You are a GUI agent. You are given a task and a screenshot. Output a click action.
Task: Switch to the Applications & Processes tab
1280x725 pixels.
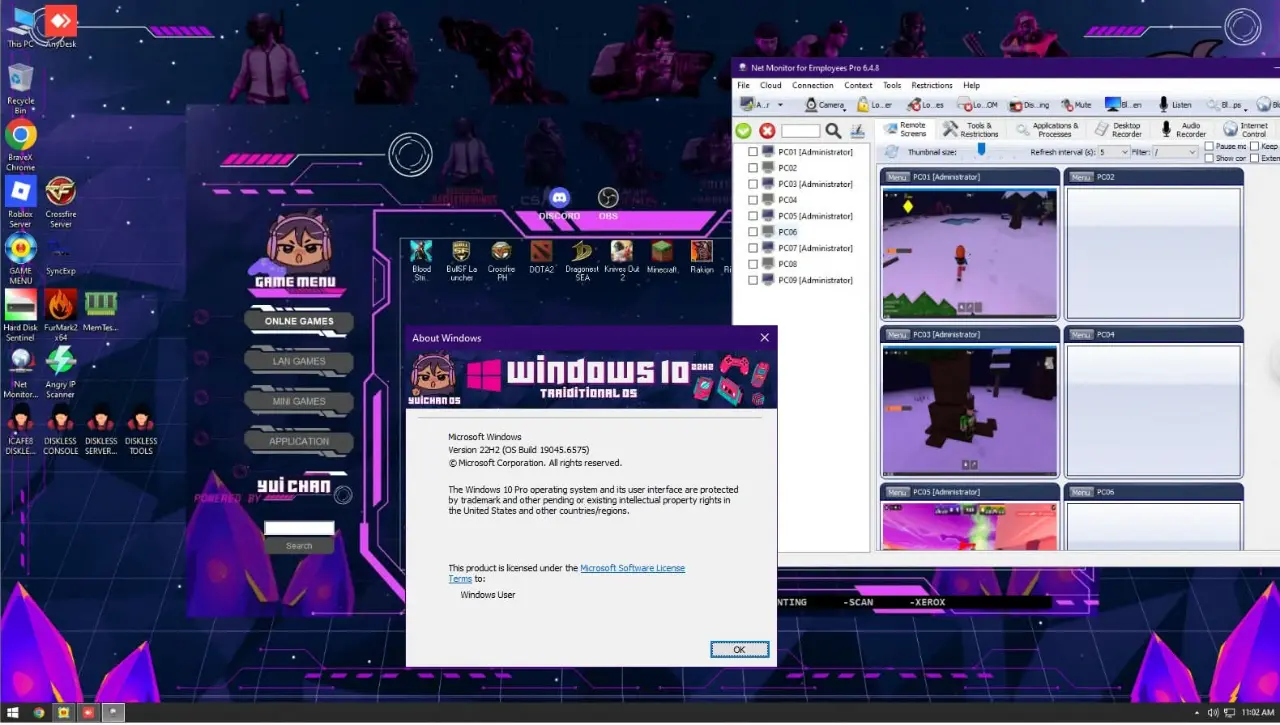1047,130
